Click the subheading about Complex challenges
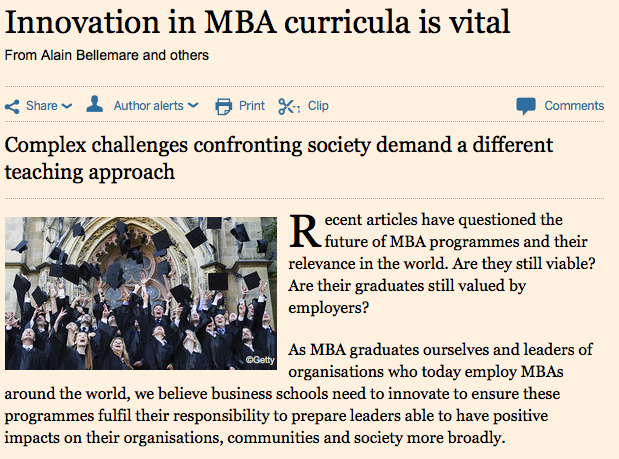 279,158
